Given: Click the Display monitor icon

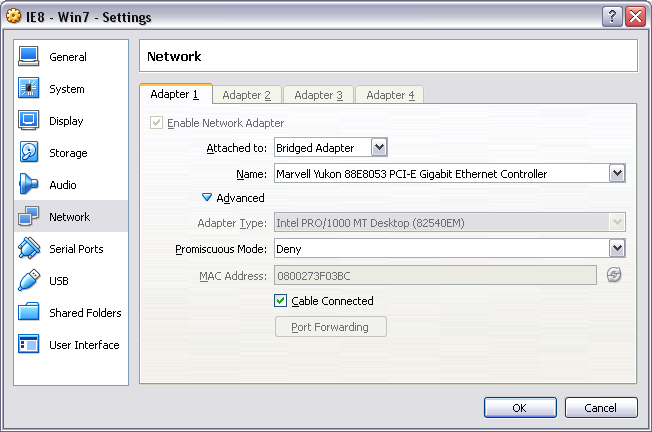Looking at the screenshot, I should pos(28,121).
